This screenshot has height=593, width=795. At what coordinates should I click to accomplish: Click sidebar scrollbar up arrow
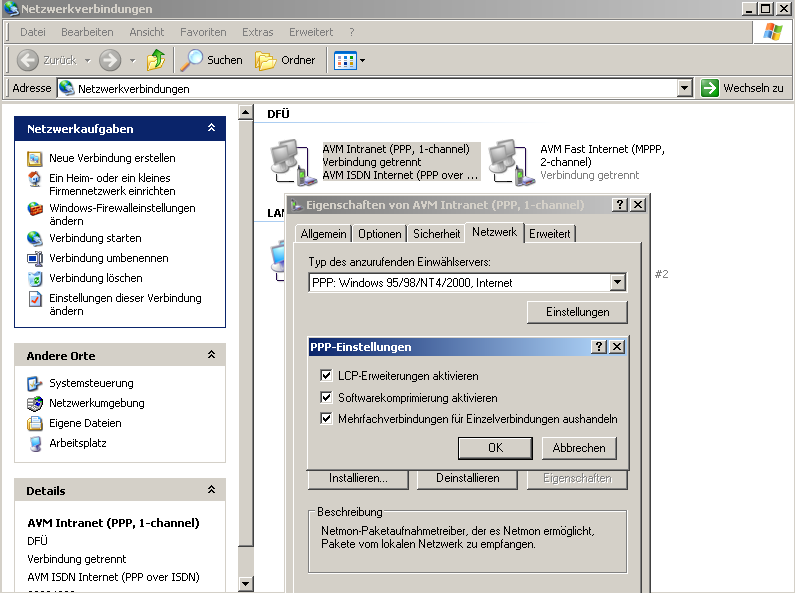tap(245, 112)
